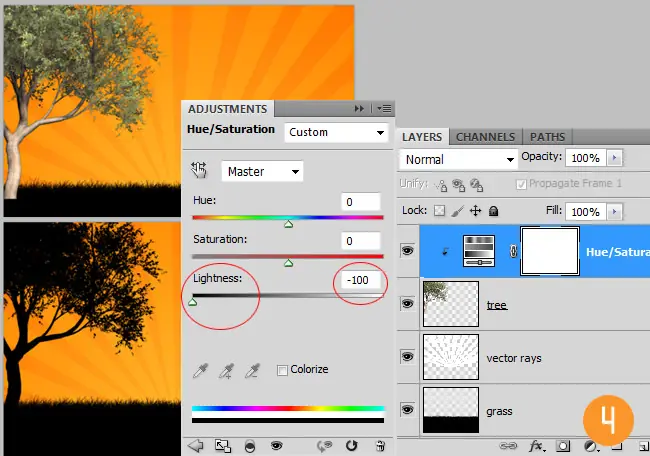Click the grass layer name
This screenshot has width=650, height=456.
(x=500, y=411)
